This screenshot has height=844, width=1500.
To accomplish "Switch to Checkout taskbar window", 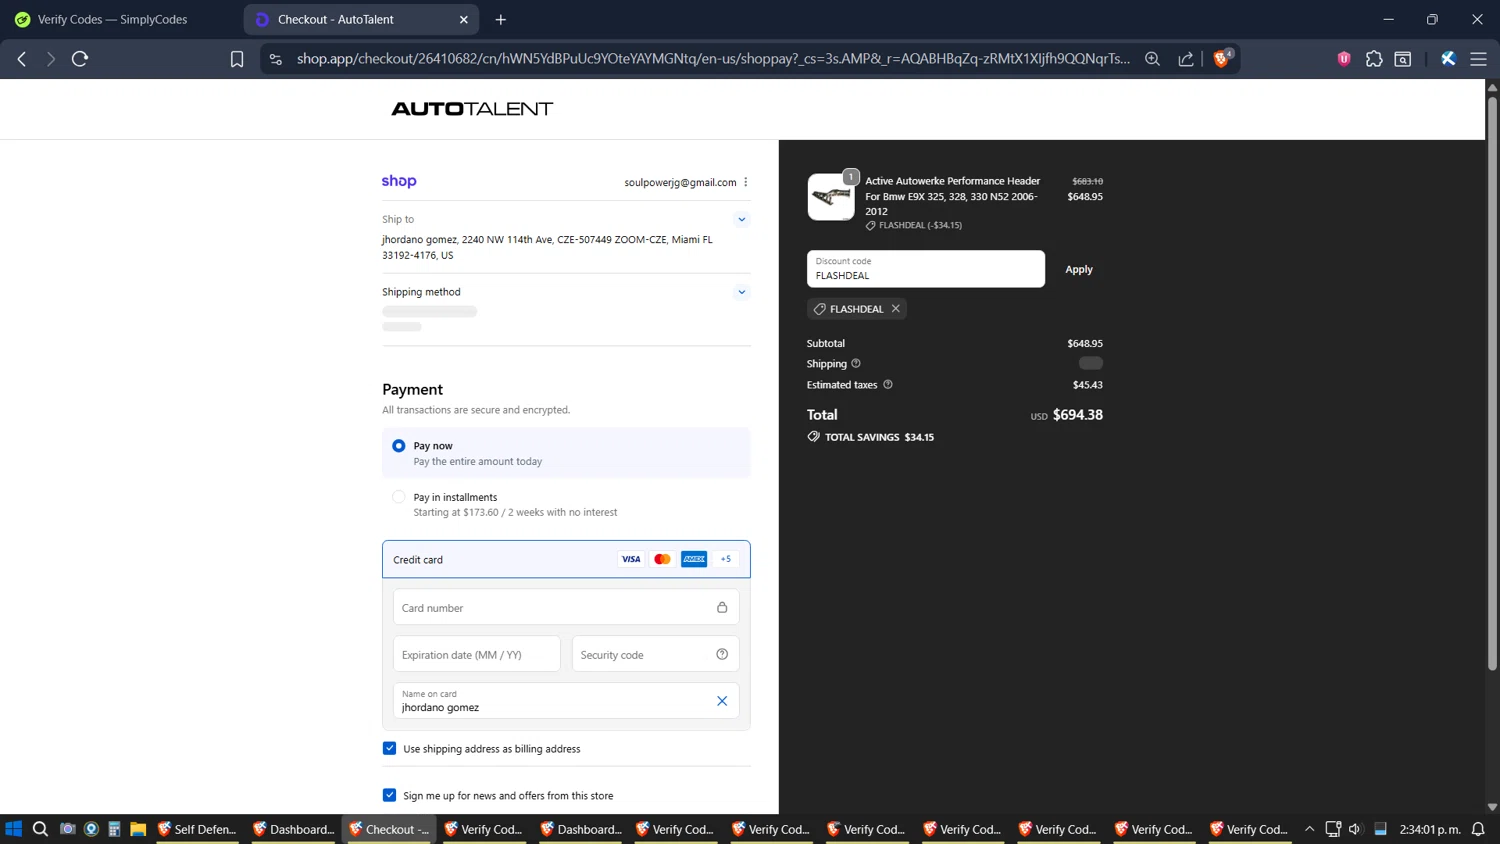I will [x=389, y=829].
